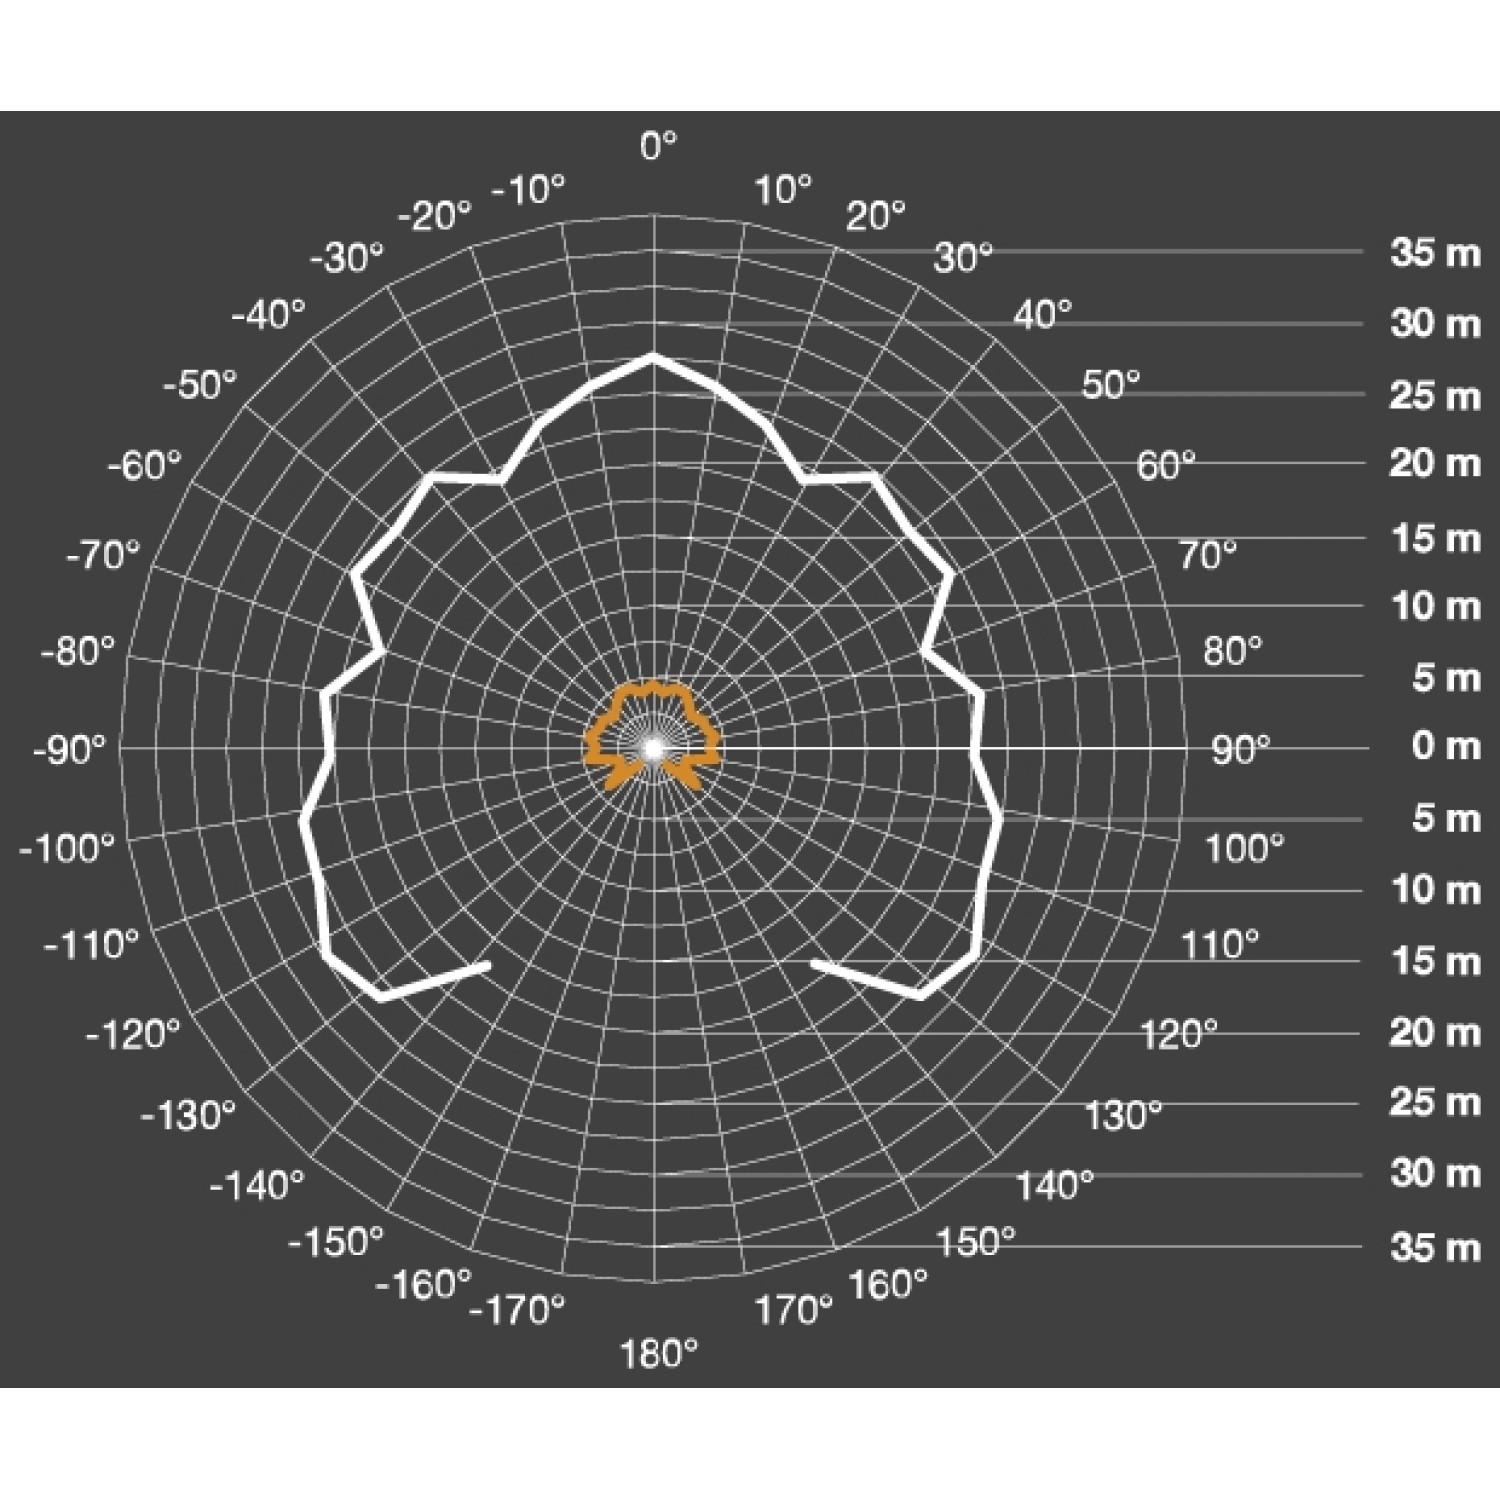Image resolution: width=1500 pixels, height=1500 pixels.
Task: Select the -90° angle label
Action: coord(69,749)
